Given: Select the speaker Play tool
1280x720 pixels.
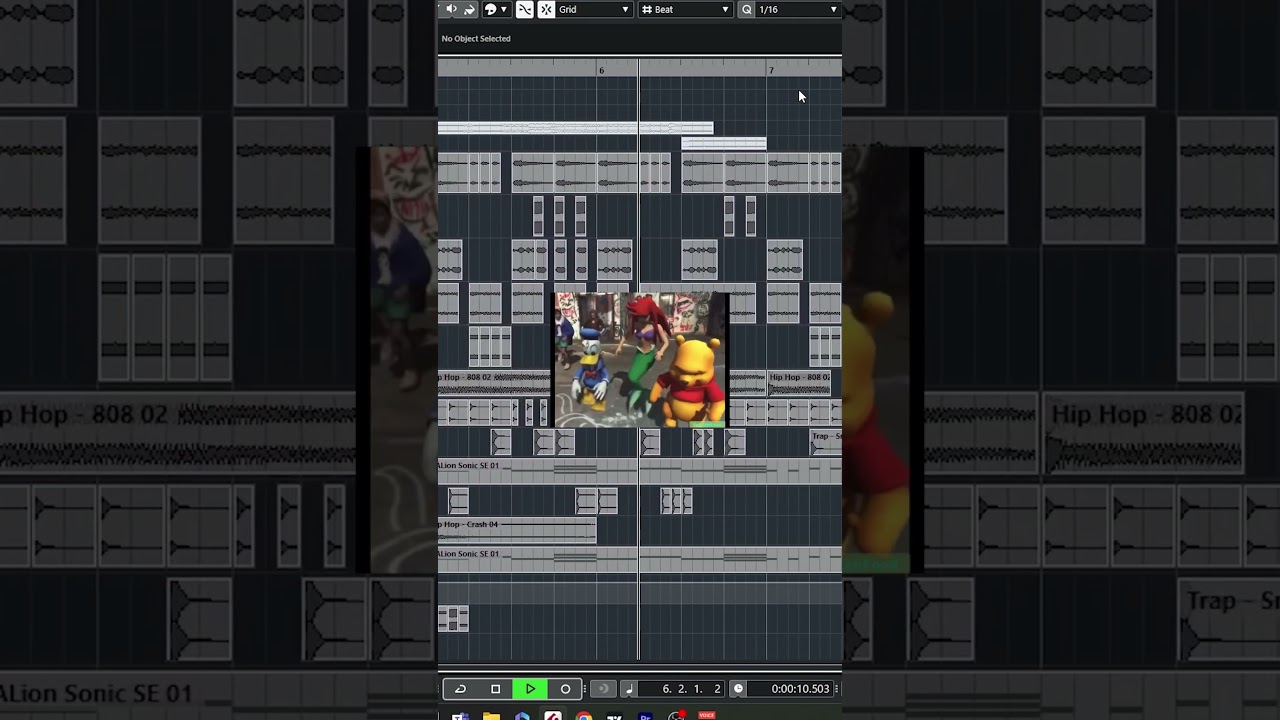Looking at the screenshot, I should pyautogui.click(x=451, y=9).
